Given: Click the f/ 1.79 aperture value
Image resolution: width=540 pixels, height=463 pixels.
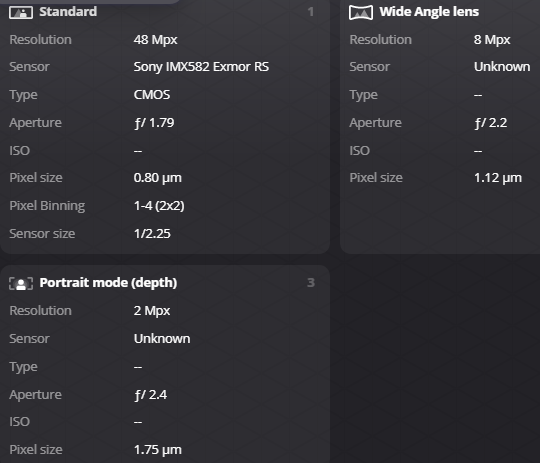Looking at the screenshot, I should click(x=154, y=123).
